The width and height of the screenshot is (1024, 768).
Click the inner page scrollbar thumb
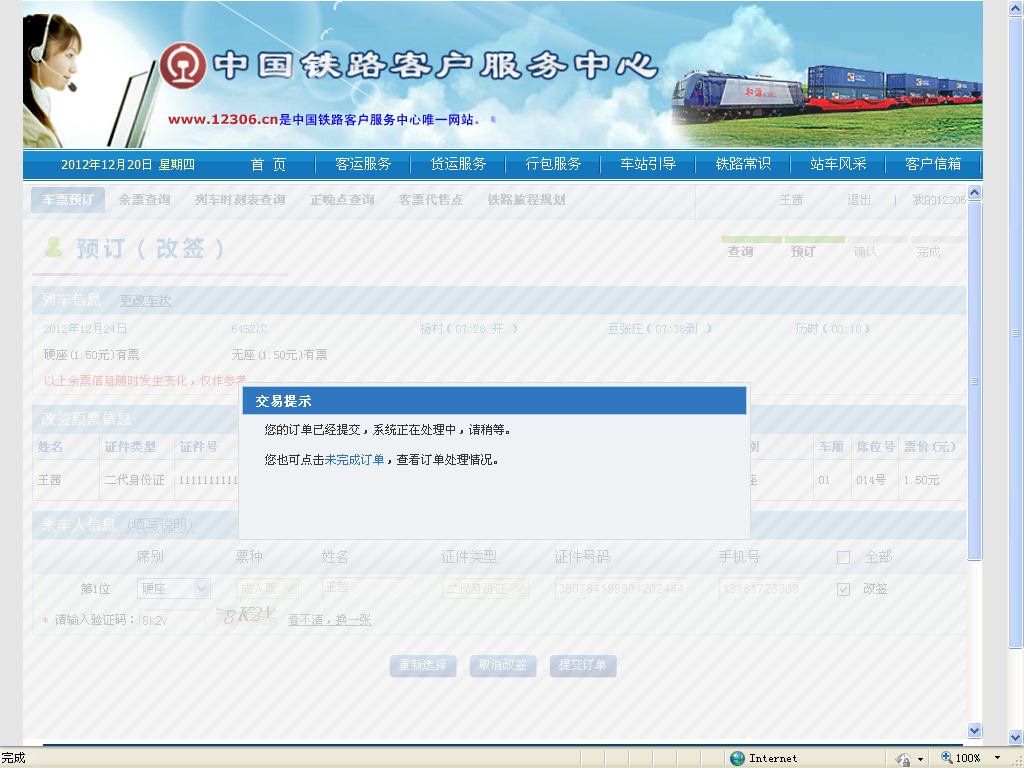tap(974, 381)
